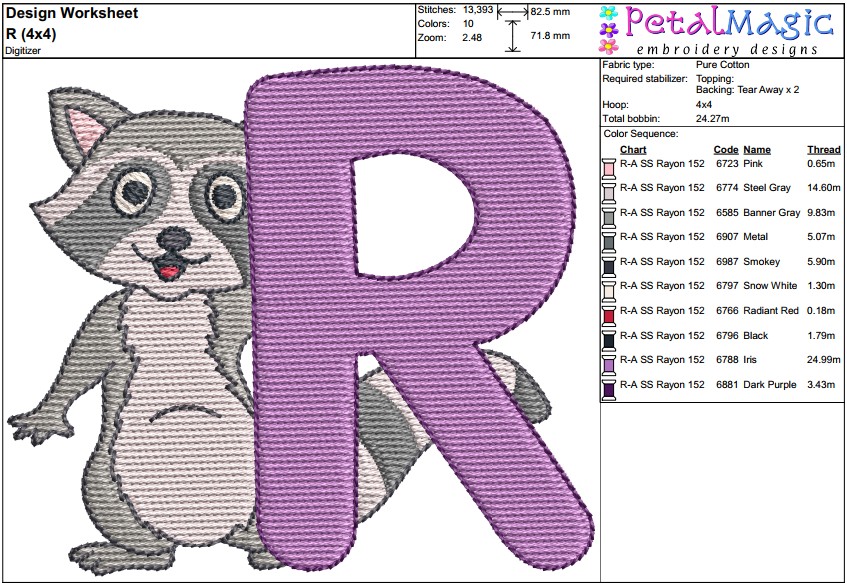Click code 6881 in the Dark Purple row

point(727,385)
